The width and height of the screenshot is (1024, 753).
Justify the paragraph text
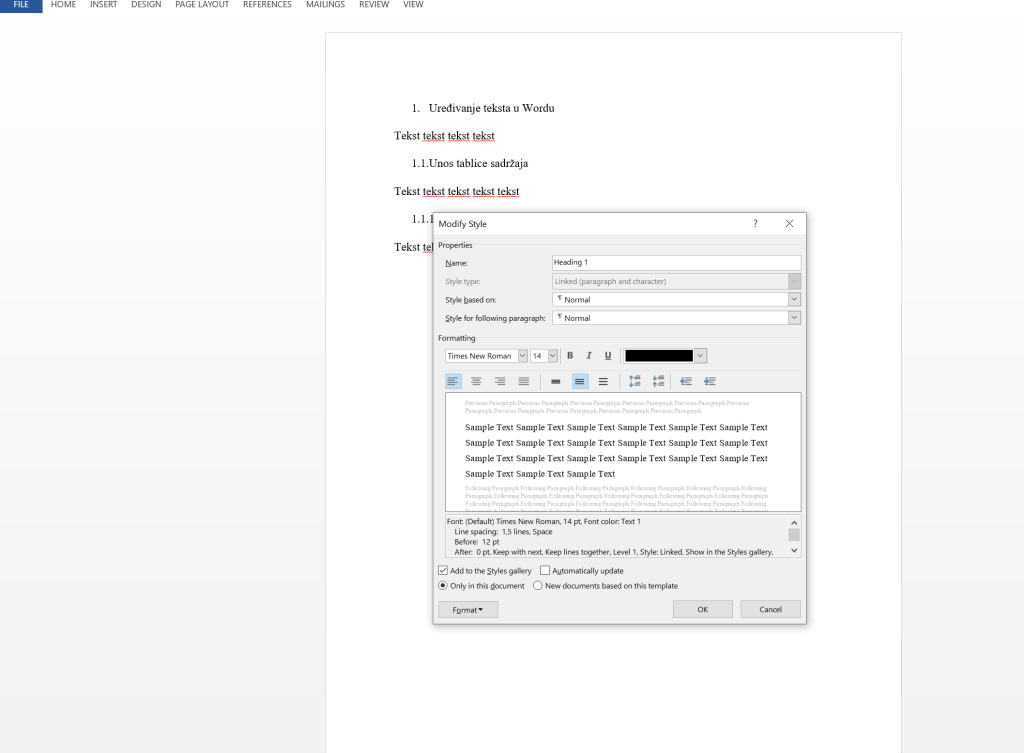coord(524,381)
